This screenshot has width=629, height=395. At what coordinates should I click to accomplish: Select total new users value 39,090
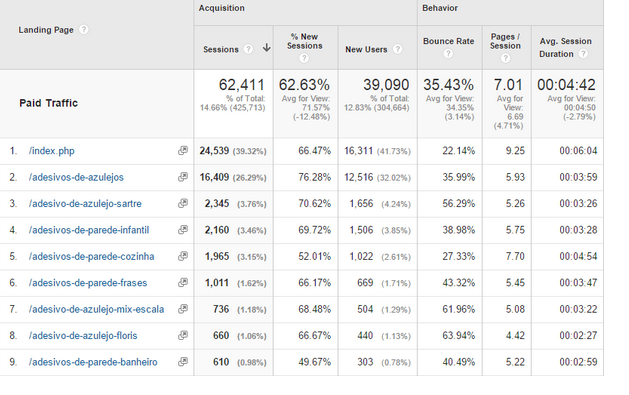tap(386, 85)
